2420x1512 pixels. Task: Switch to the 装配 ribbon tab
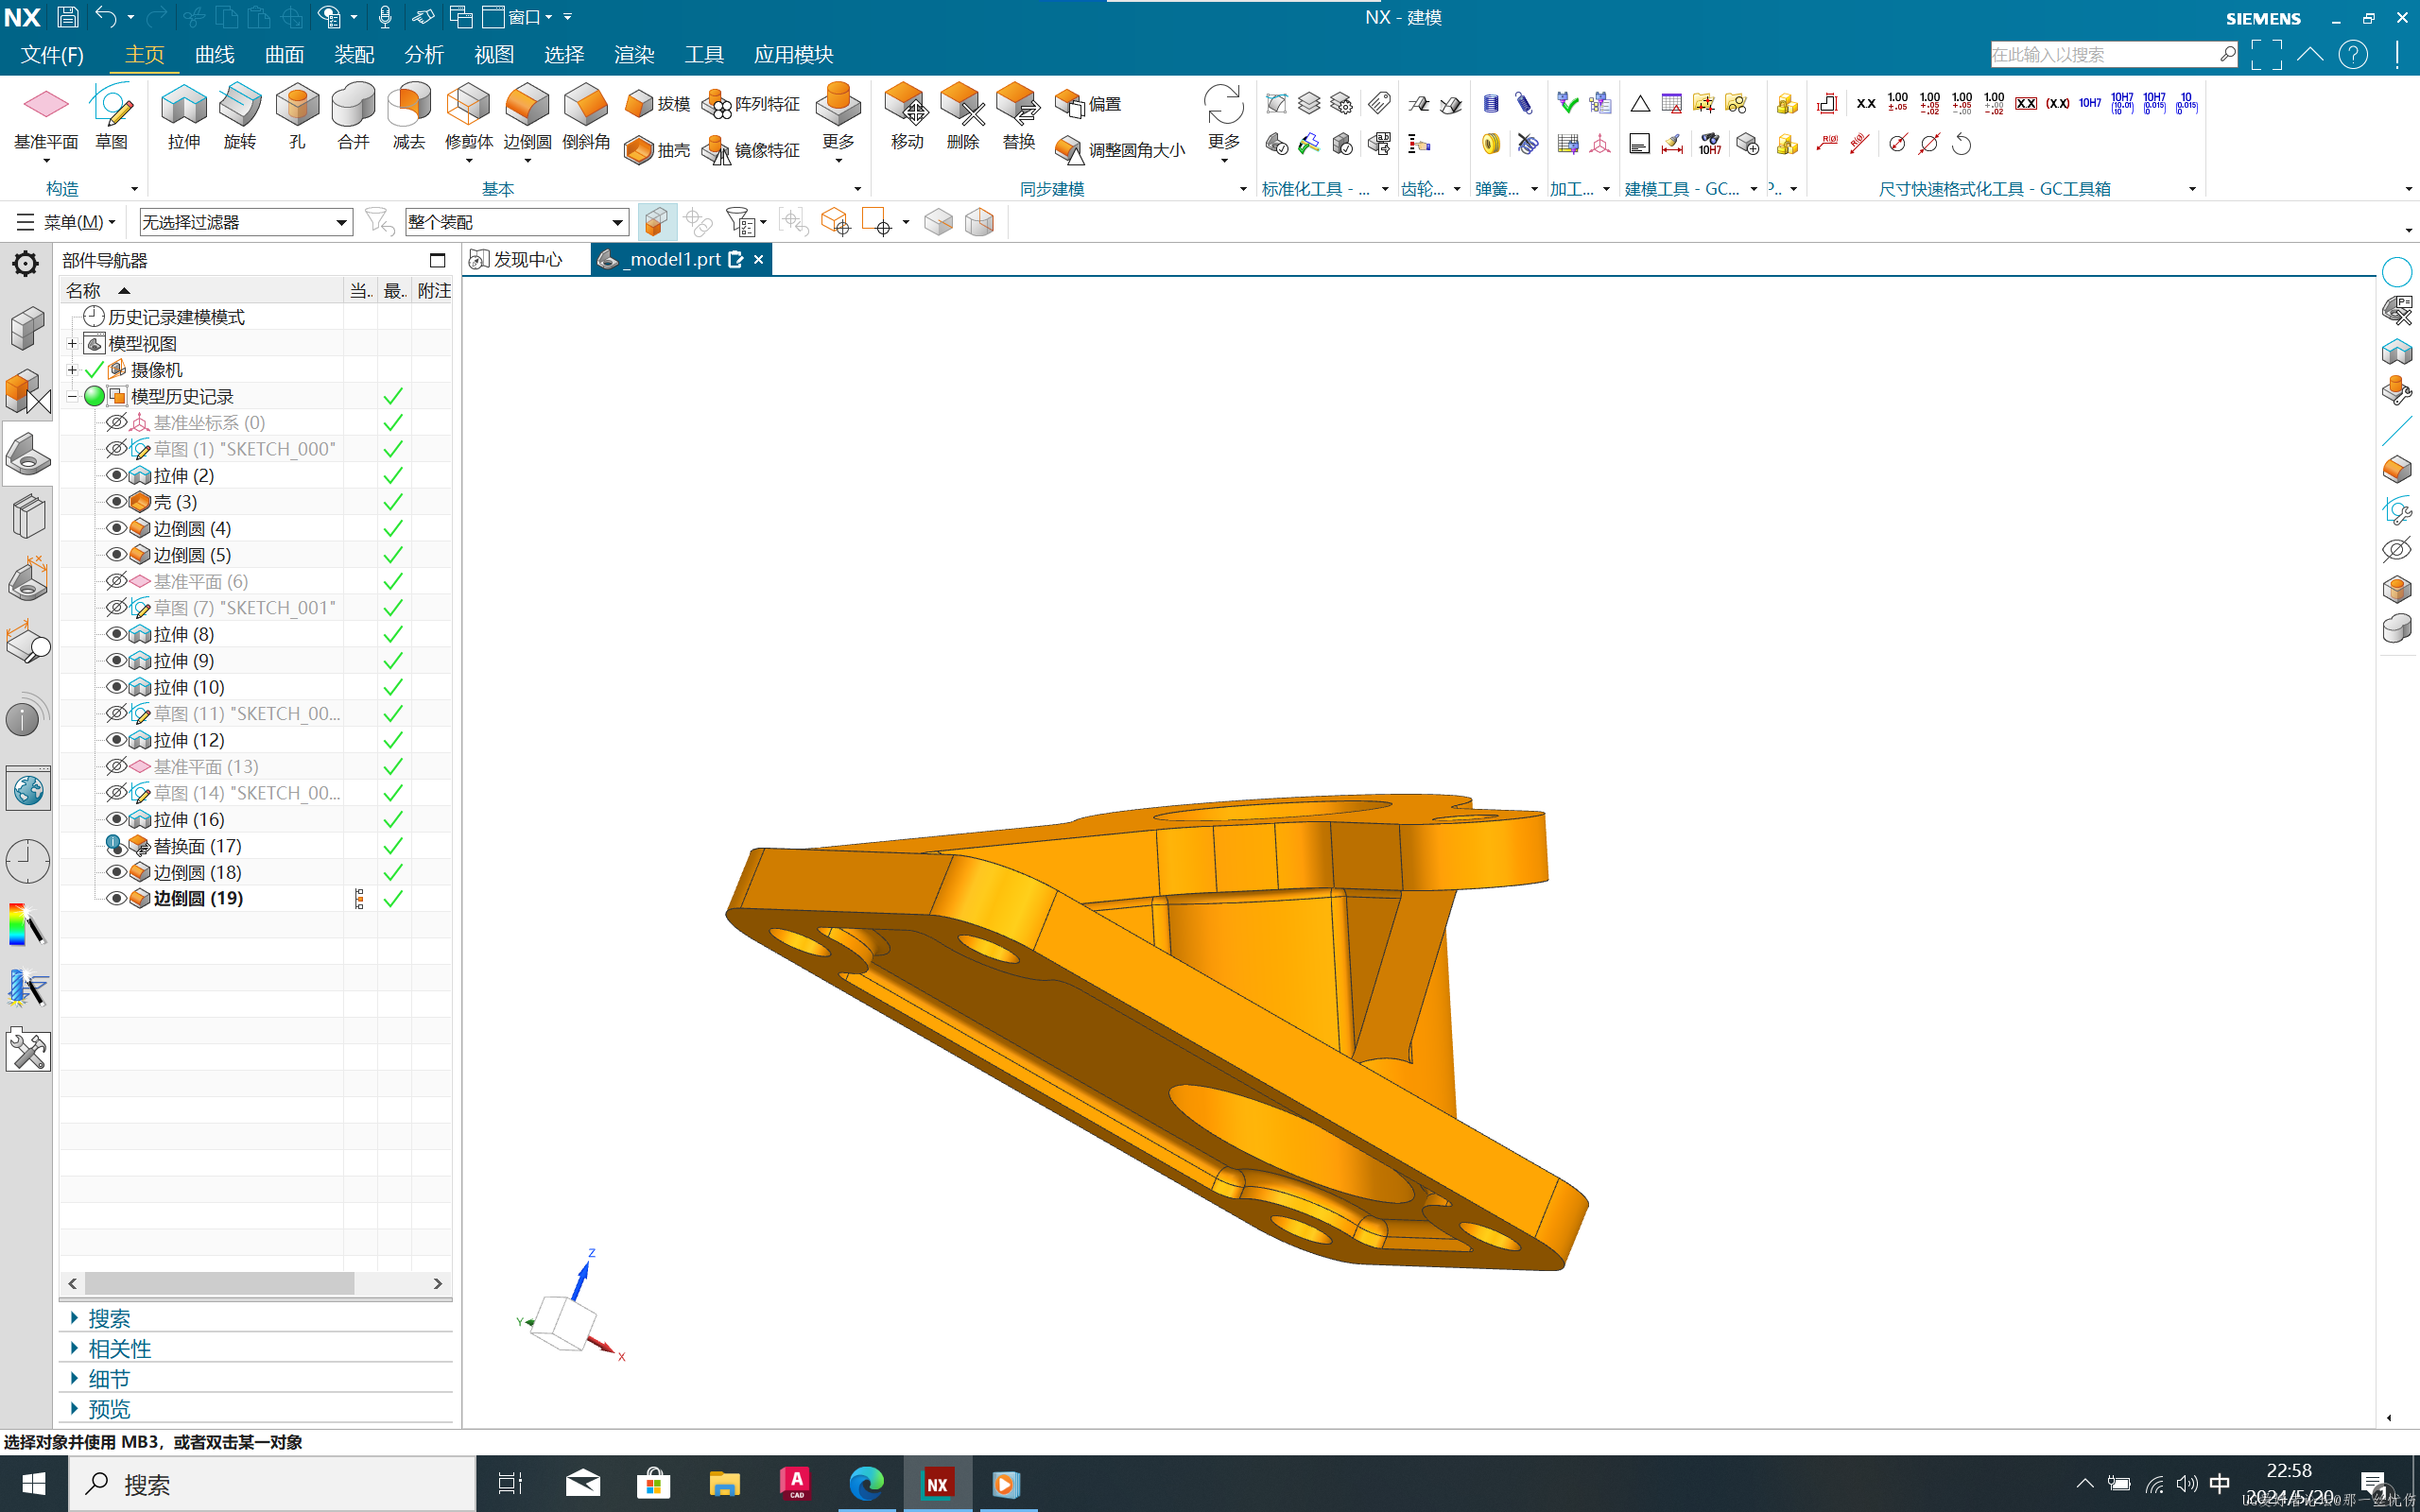click(354, 54)
